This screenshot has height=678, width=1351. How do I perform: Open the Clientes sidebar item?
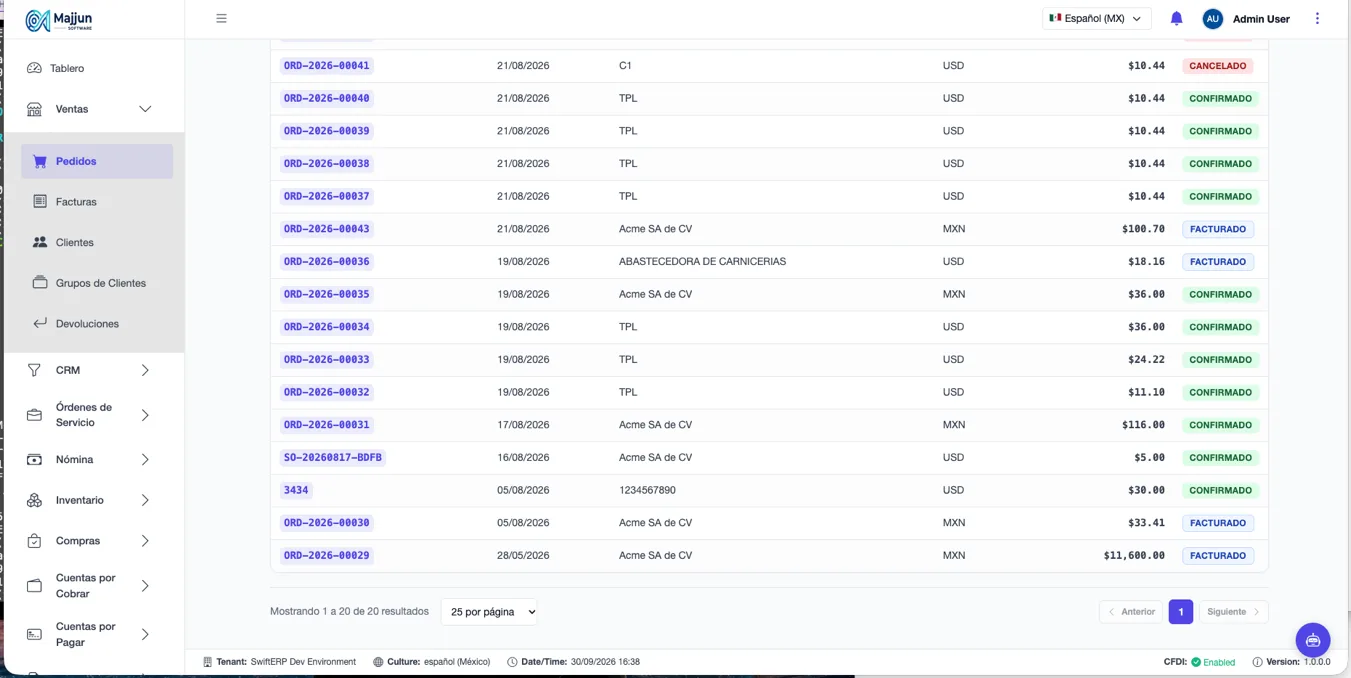pos(97,242)
